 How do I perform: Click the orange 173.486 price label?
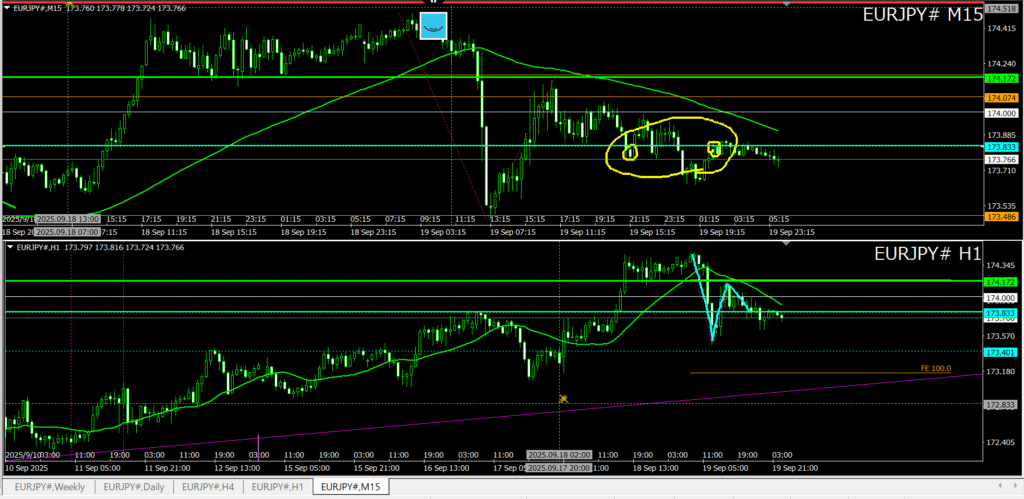1001,216
